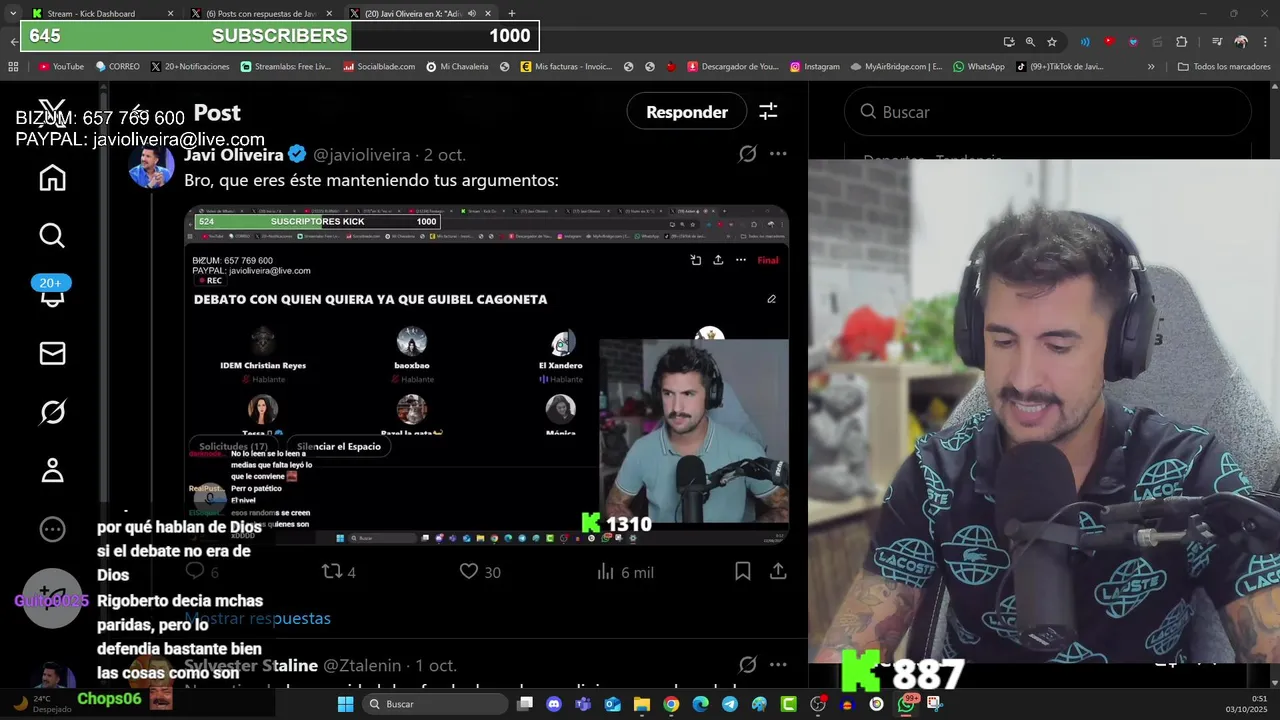Click Grok icon on Sylvester Staline's reply
Image resolution: width=1280 pixels, height=720 pixels.
pyautogui.click(x=747, y=665)
